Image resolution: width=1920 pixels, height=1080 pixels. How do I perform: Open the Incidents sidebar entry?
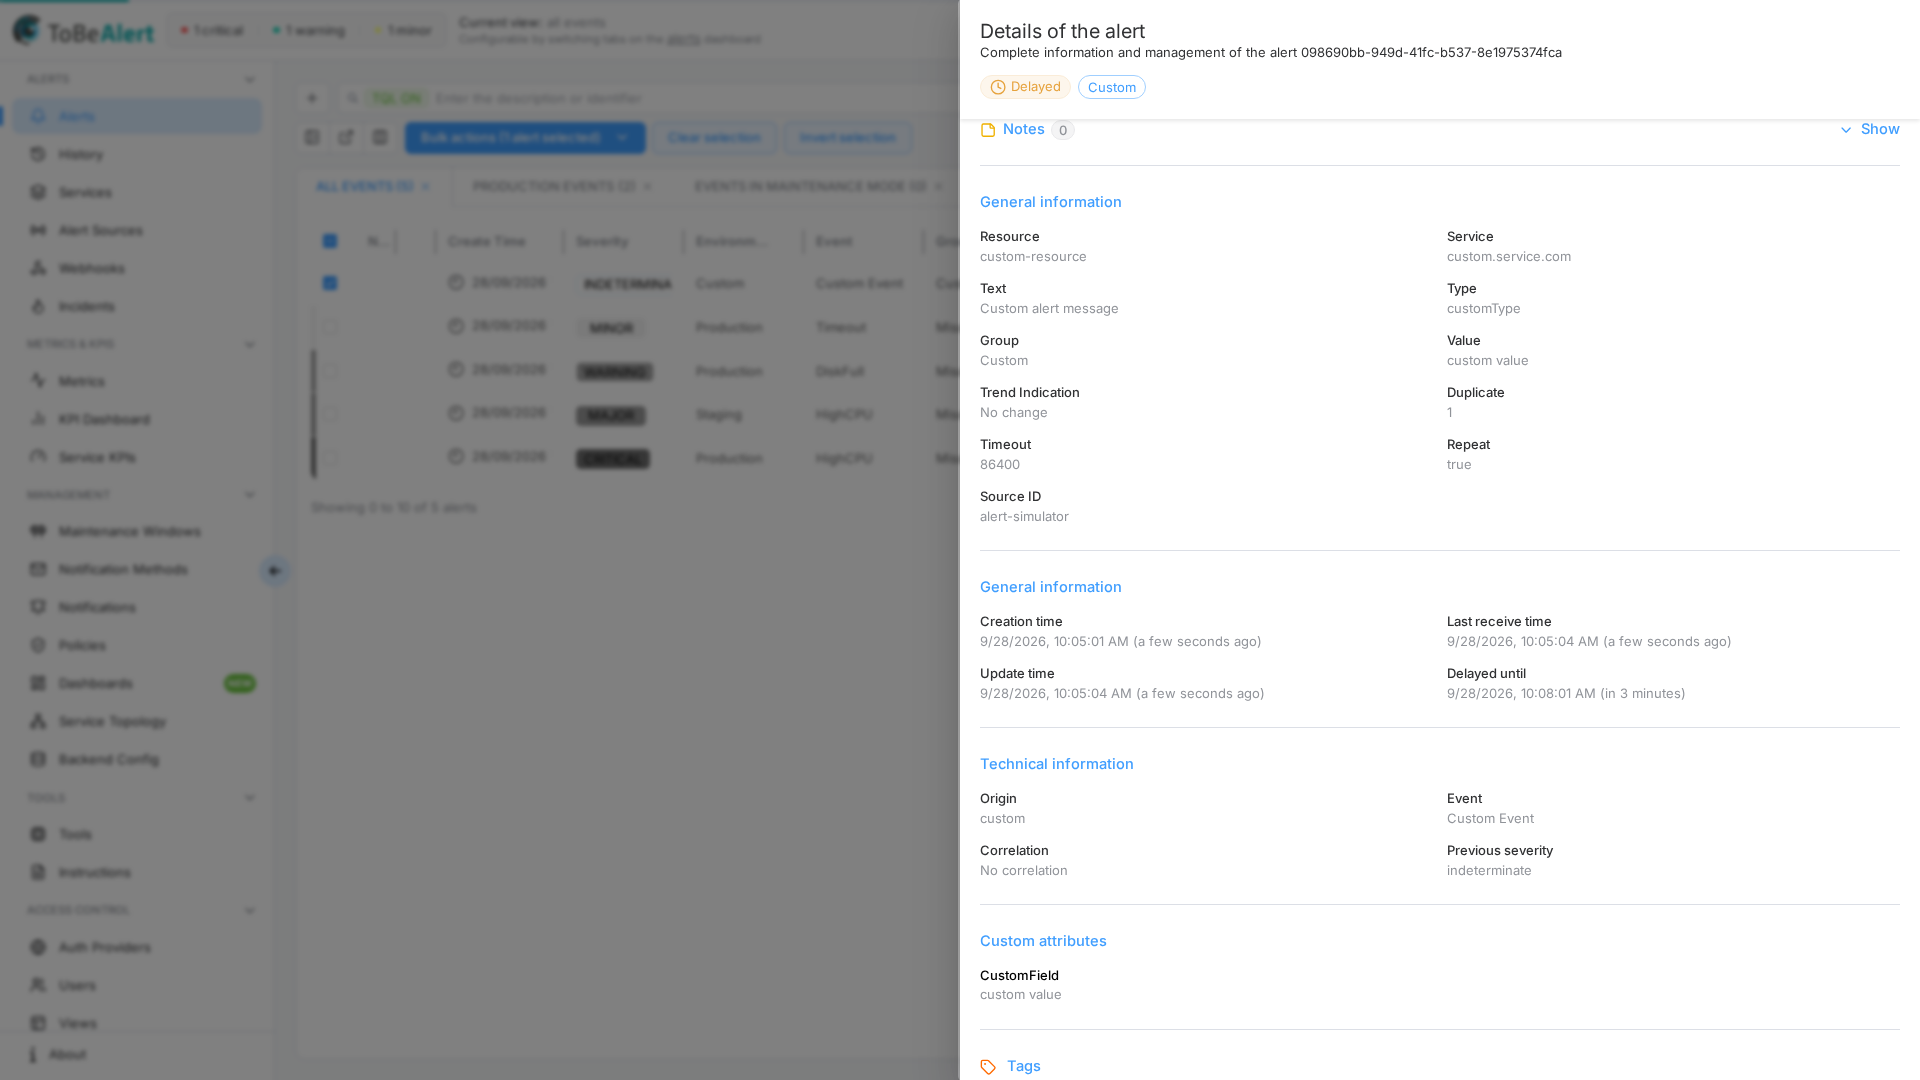click(x=136, y=306)
